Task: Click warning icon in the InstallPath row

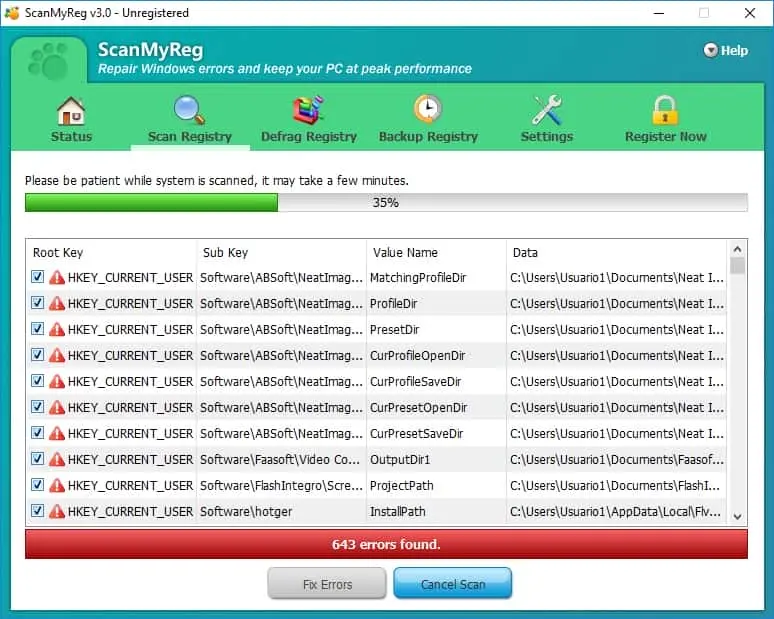Action: (57, 511)
